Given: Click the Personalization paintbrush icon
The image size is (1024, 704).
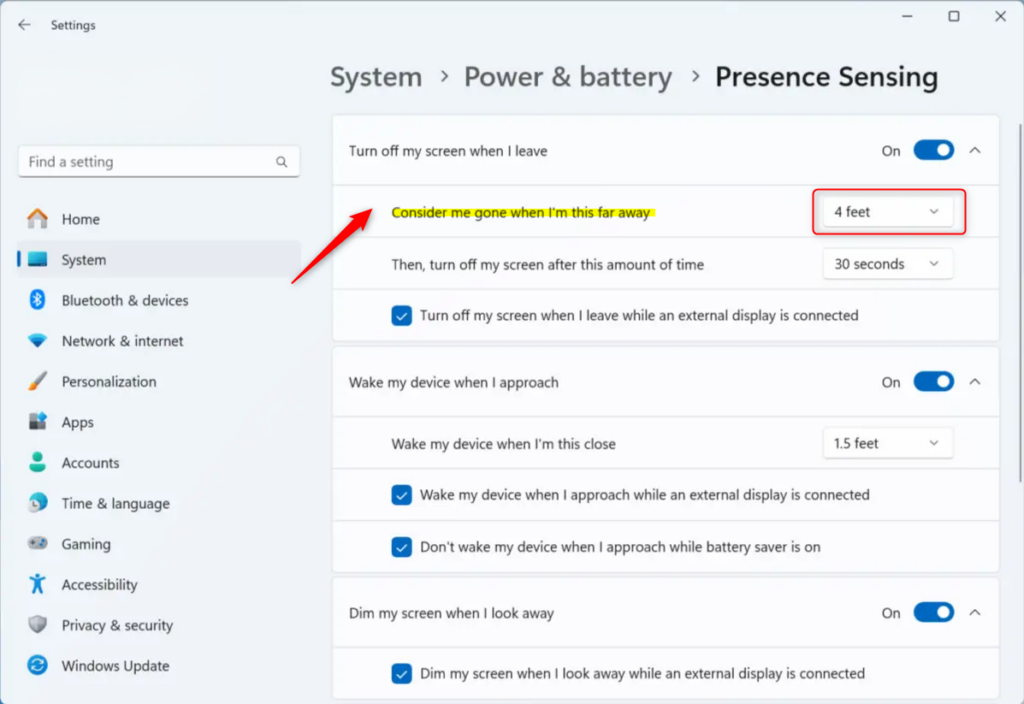Looking at the screenshot, I should point(37,381).
